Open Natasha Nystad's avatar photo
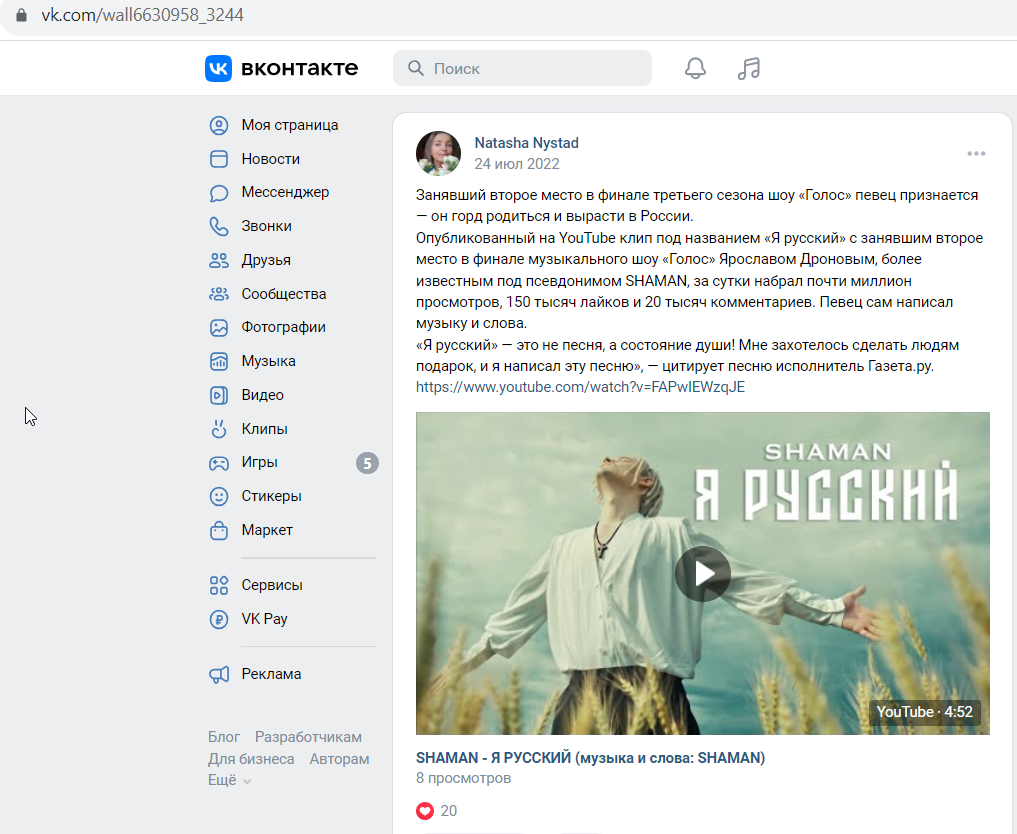1017x834 pixels. pyautogui.click(x=438, y=154)
